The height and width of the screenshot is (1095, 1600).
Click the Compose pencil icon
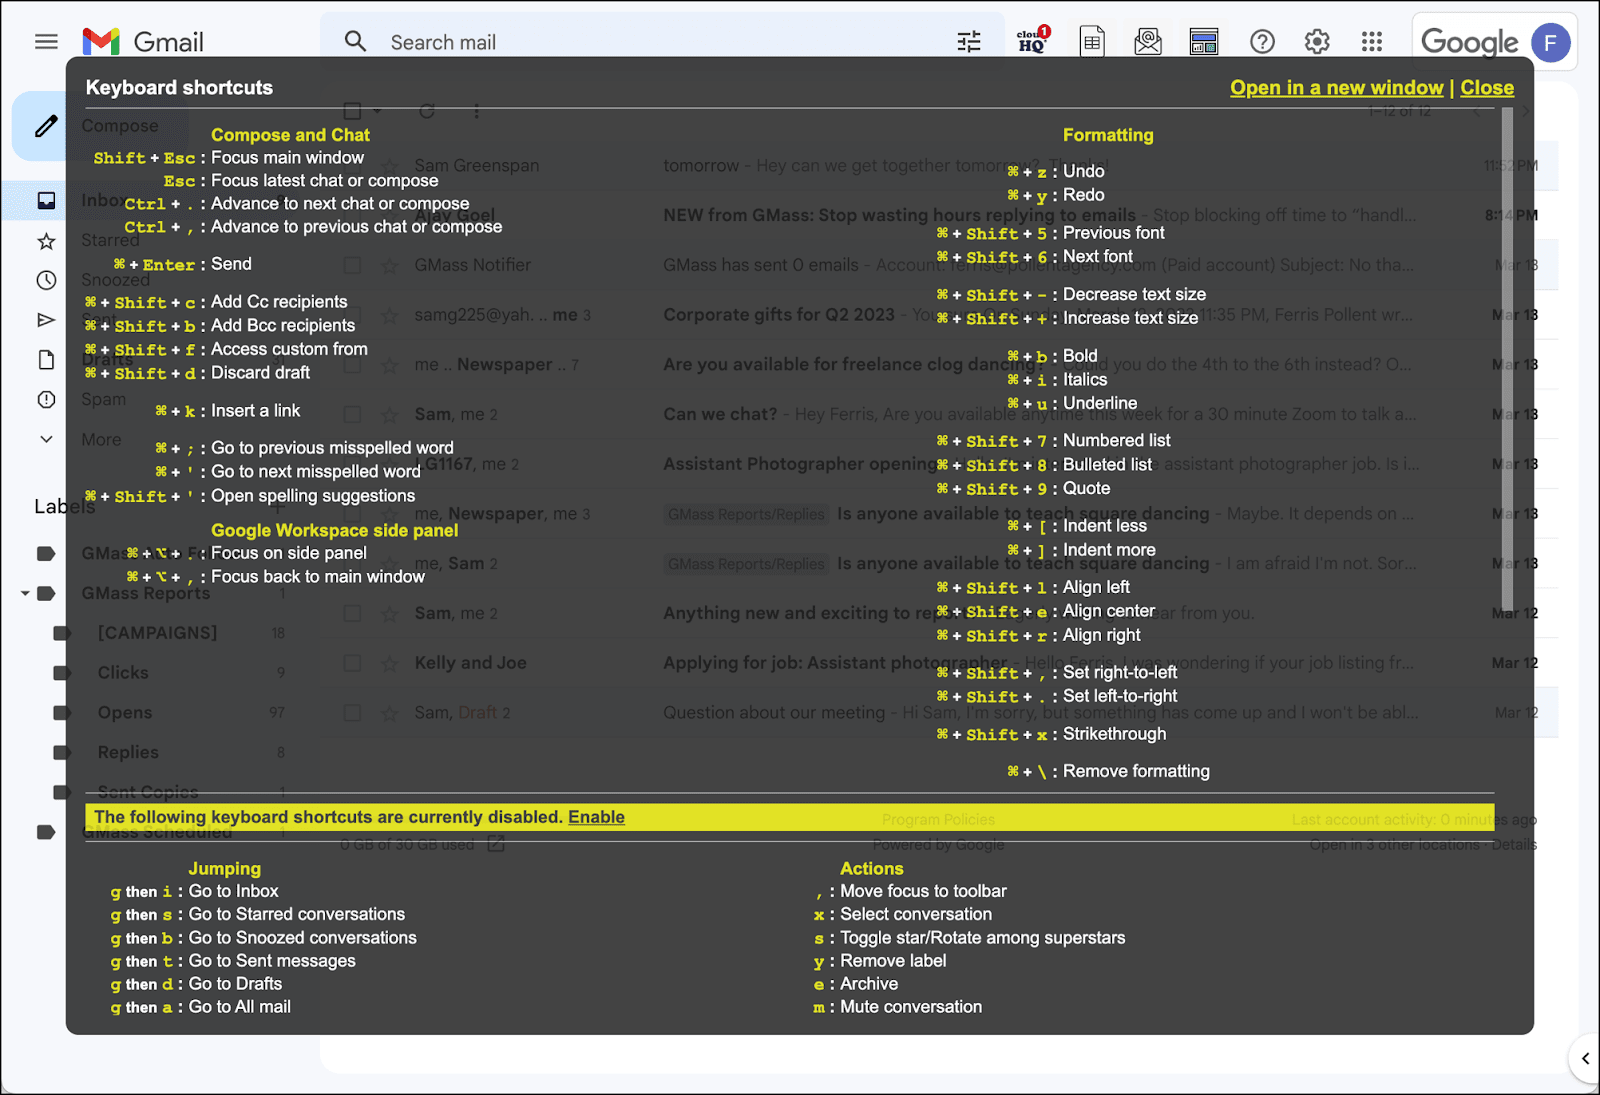pos(46,126)
